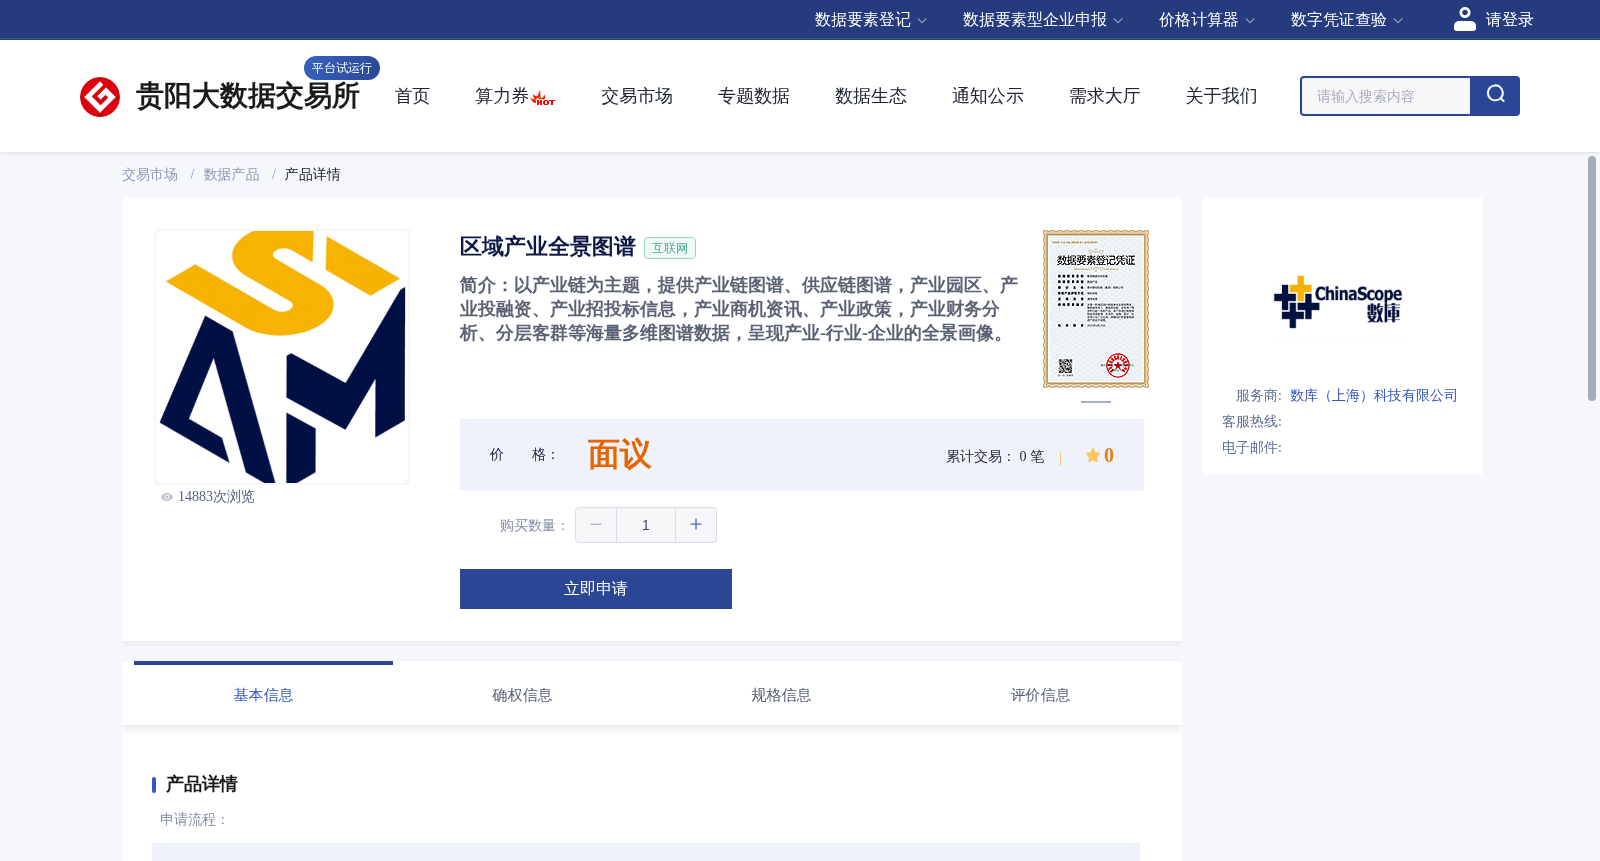
Task: Click the 14883次浏览 view count text
Action: tap(216, 497)
